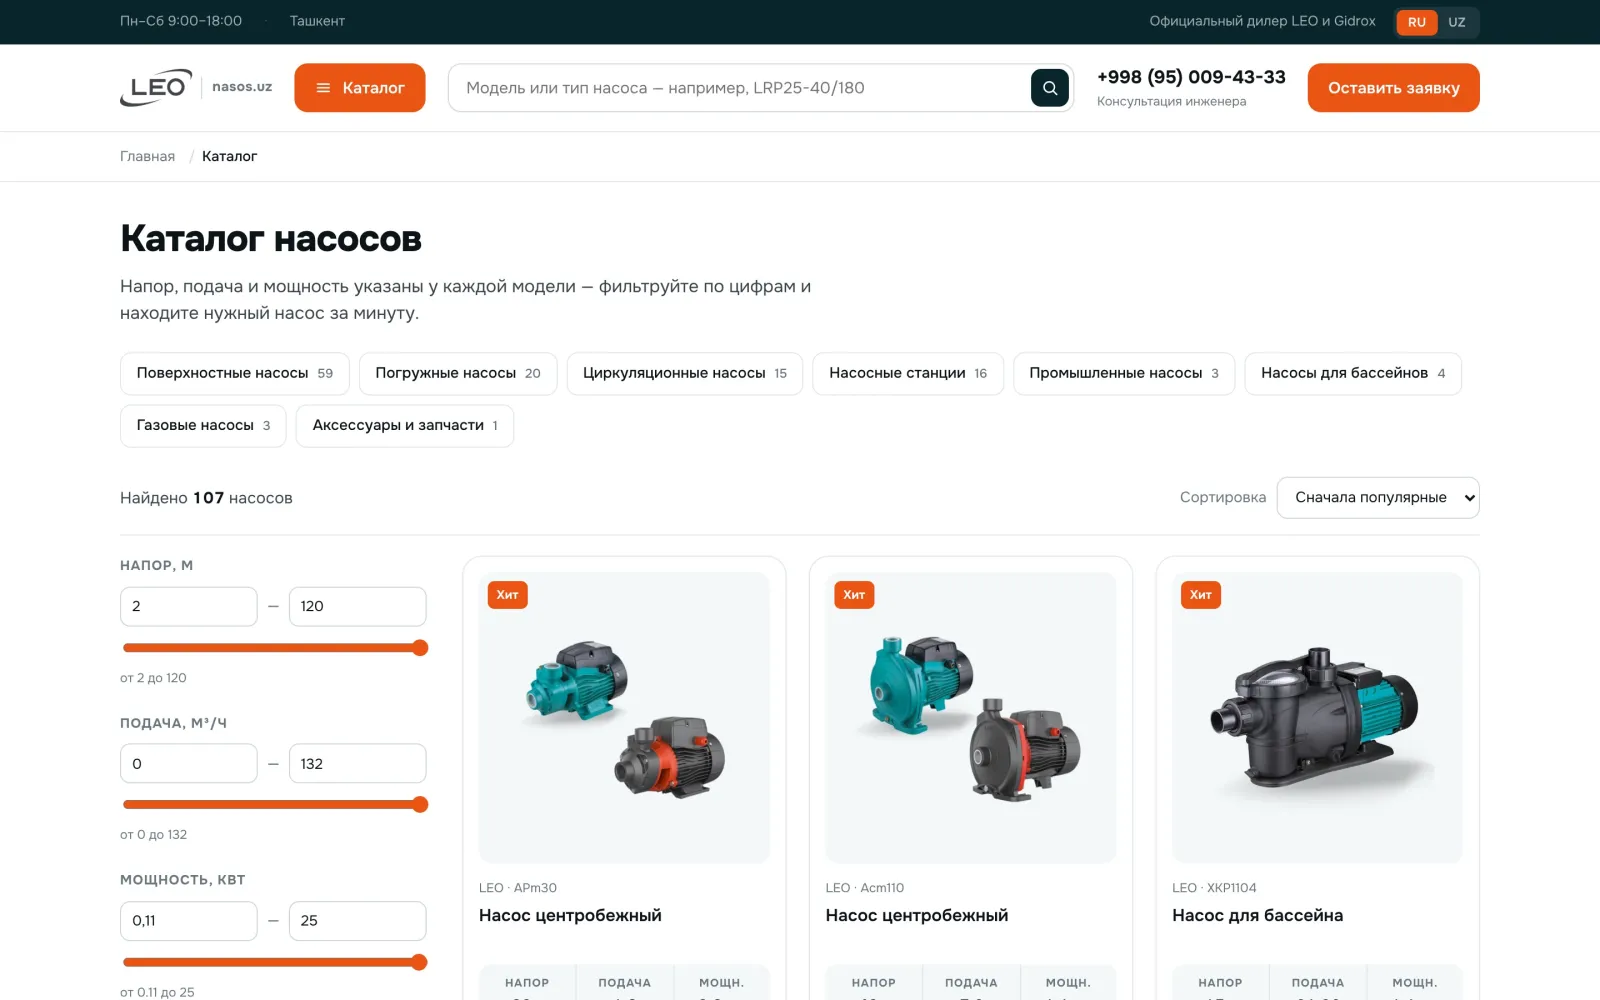The height and width of the screenshot is (1000, 1600).
Task: Click the Официальный дилер LEO и Gidrox text
Action: point(1262,21)
